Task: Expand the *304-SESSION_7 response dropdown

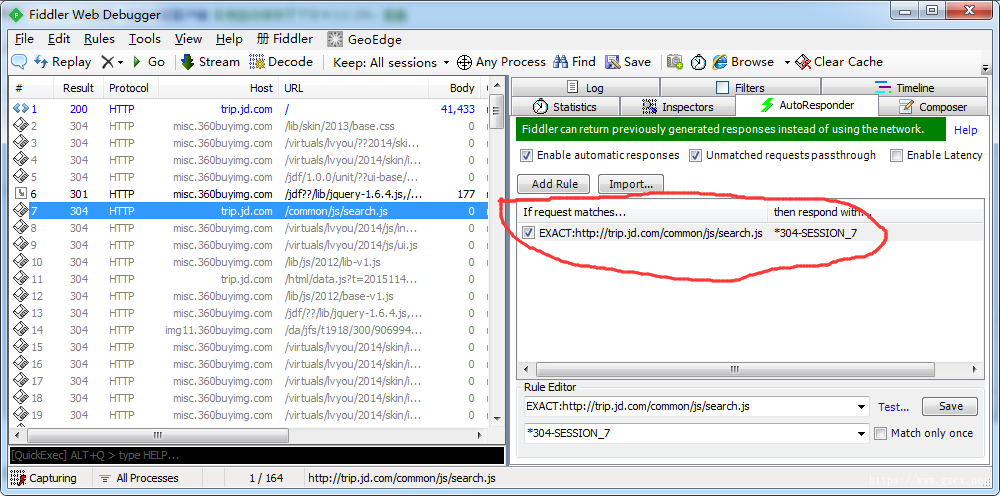Action: 862,434
